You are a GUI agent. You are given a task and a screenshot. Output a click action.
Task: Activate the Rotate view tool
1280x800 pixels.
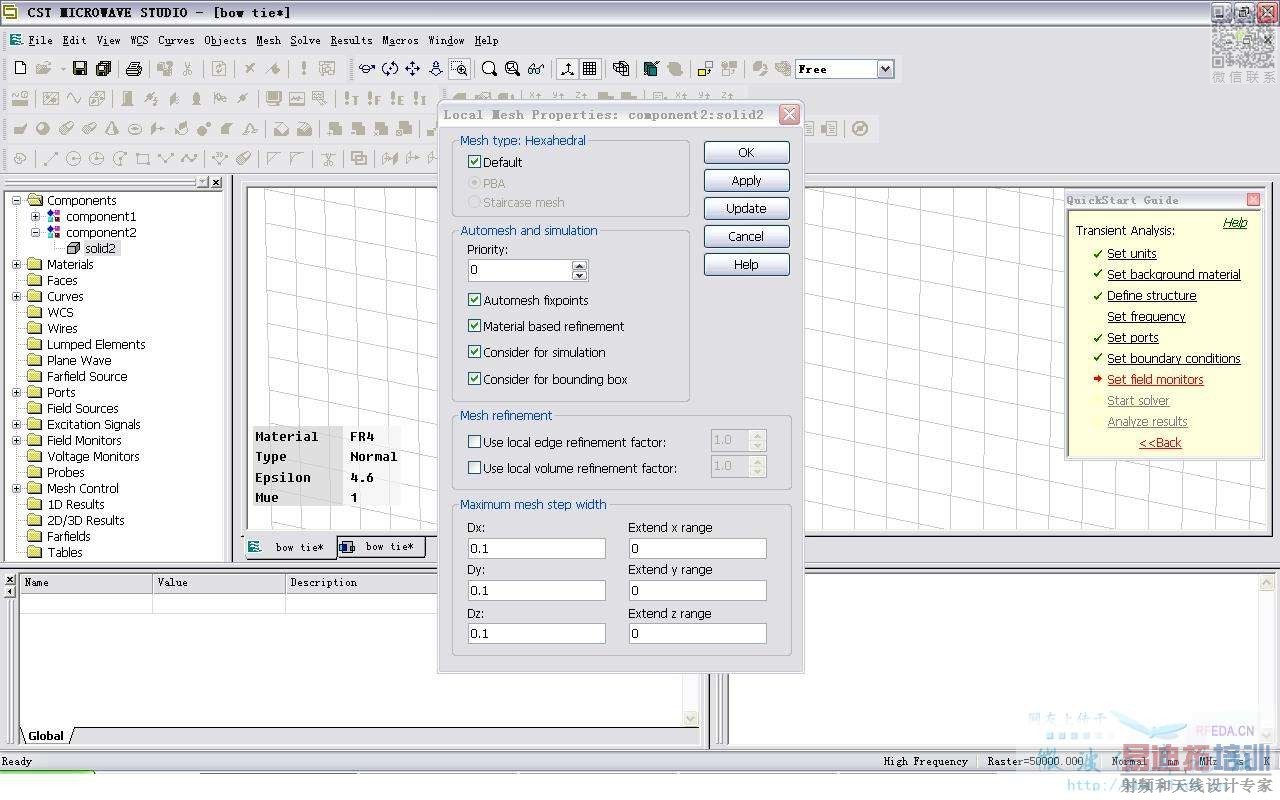point(367,69)
